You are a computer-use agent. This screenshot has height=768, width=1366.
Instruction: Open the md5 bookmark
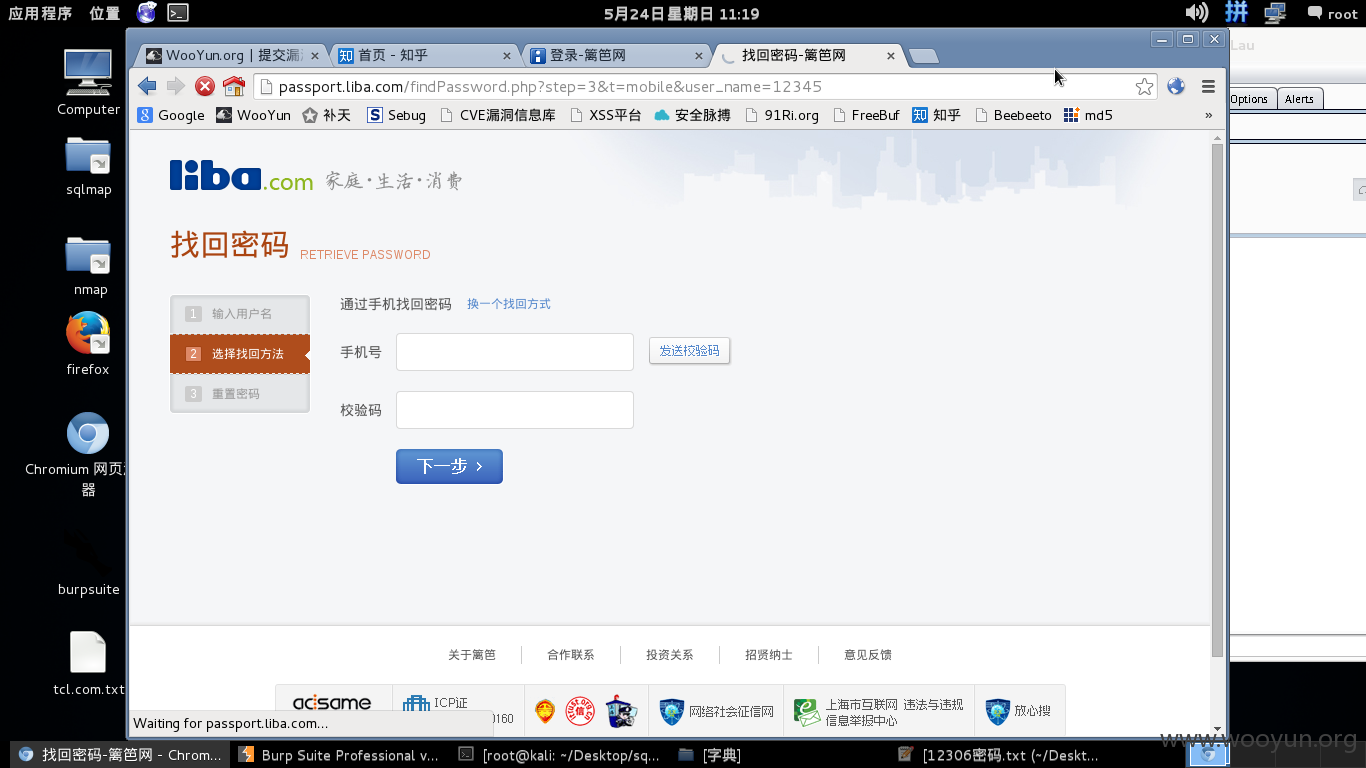[1088, 115]
